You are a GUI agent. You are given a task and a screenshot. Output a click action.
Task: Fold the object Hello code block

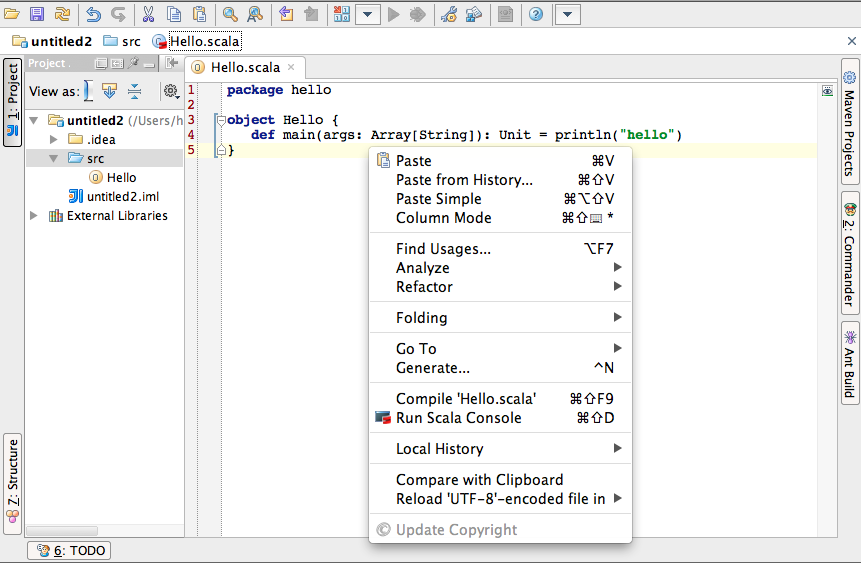221,120
